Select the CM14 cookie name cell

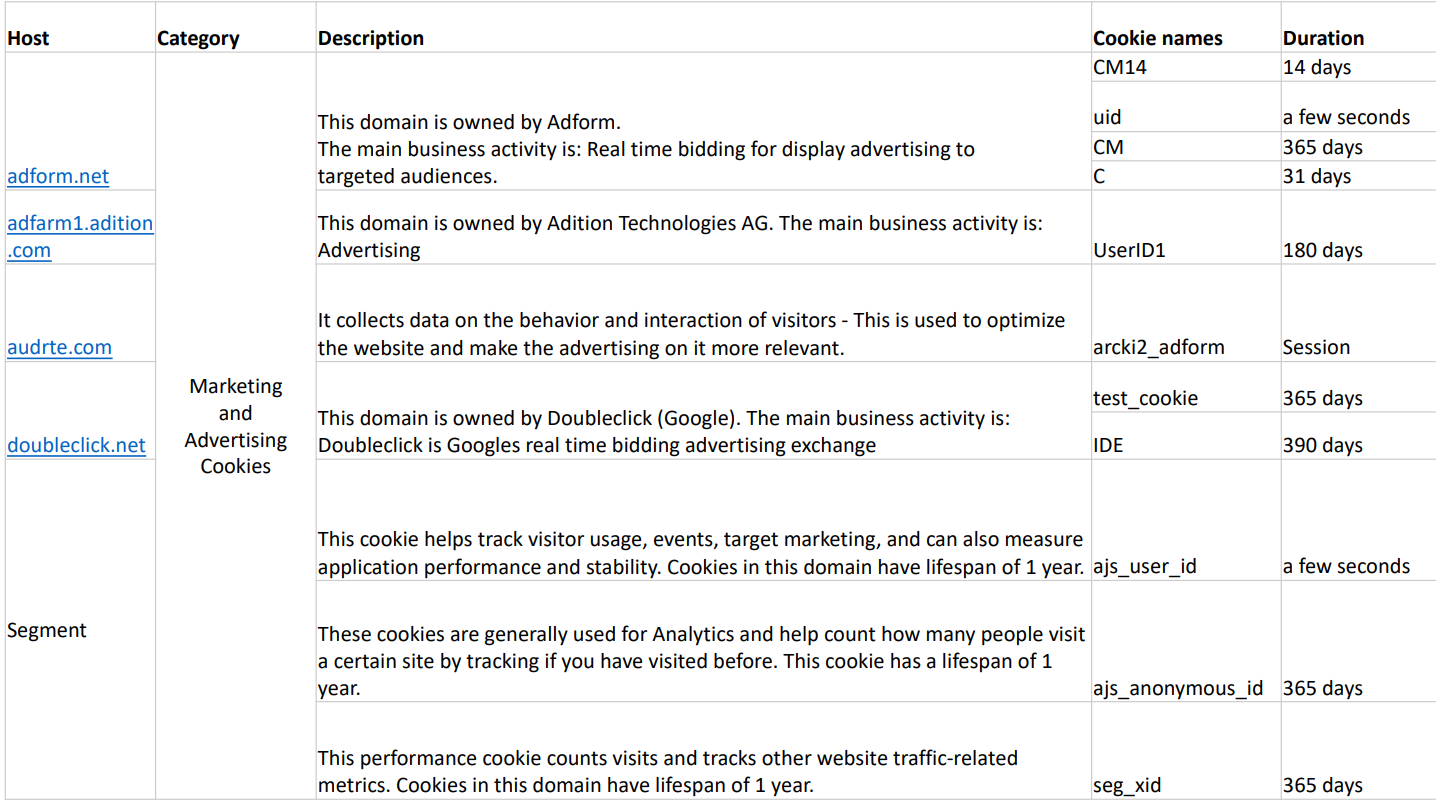[1186, 67]
